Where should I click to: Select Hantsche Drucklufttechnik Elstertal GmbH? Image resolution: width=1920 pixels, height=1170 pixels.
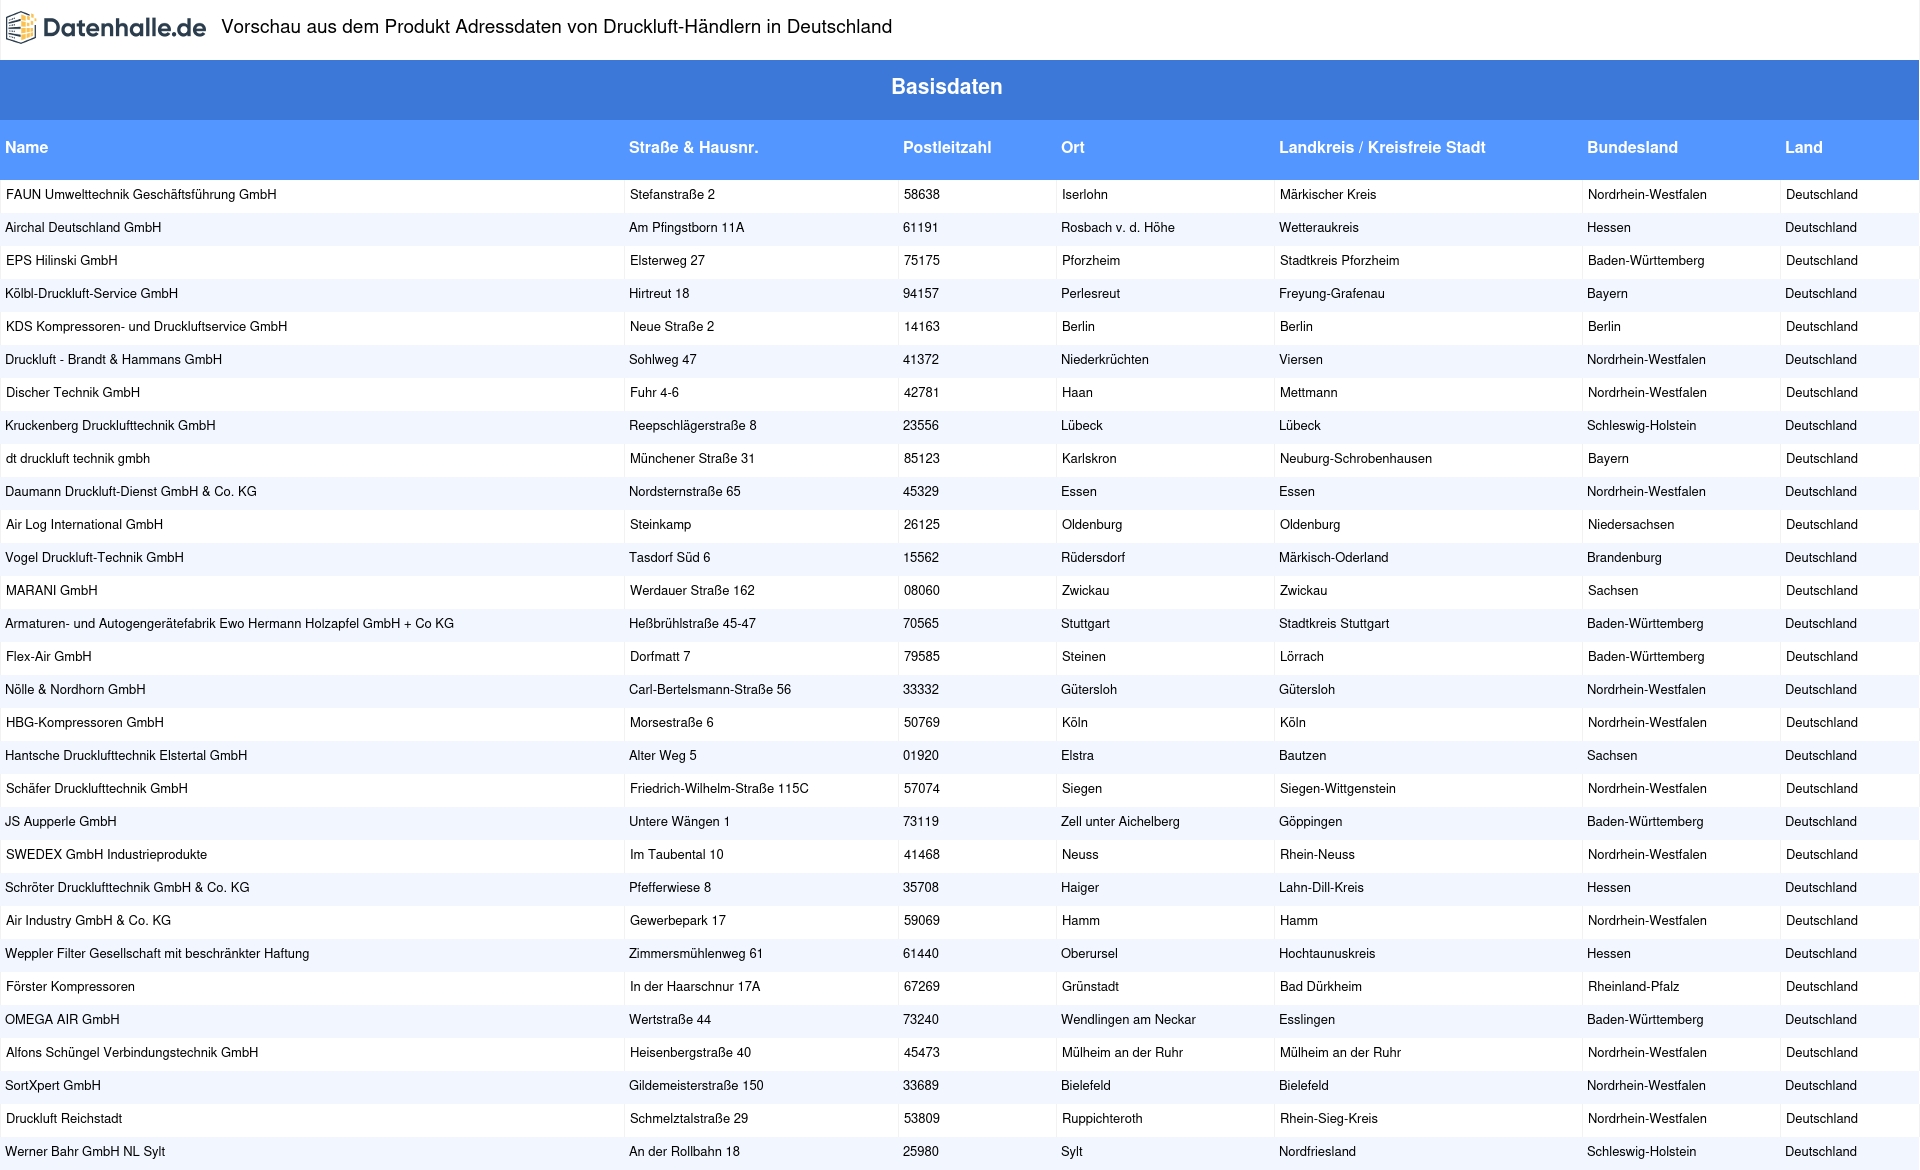(126, 756)
